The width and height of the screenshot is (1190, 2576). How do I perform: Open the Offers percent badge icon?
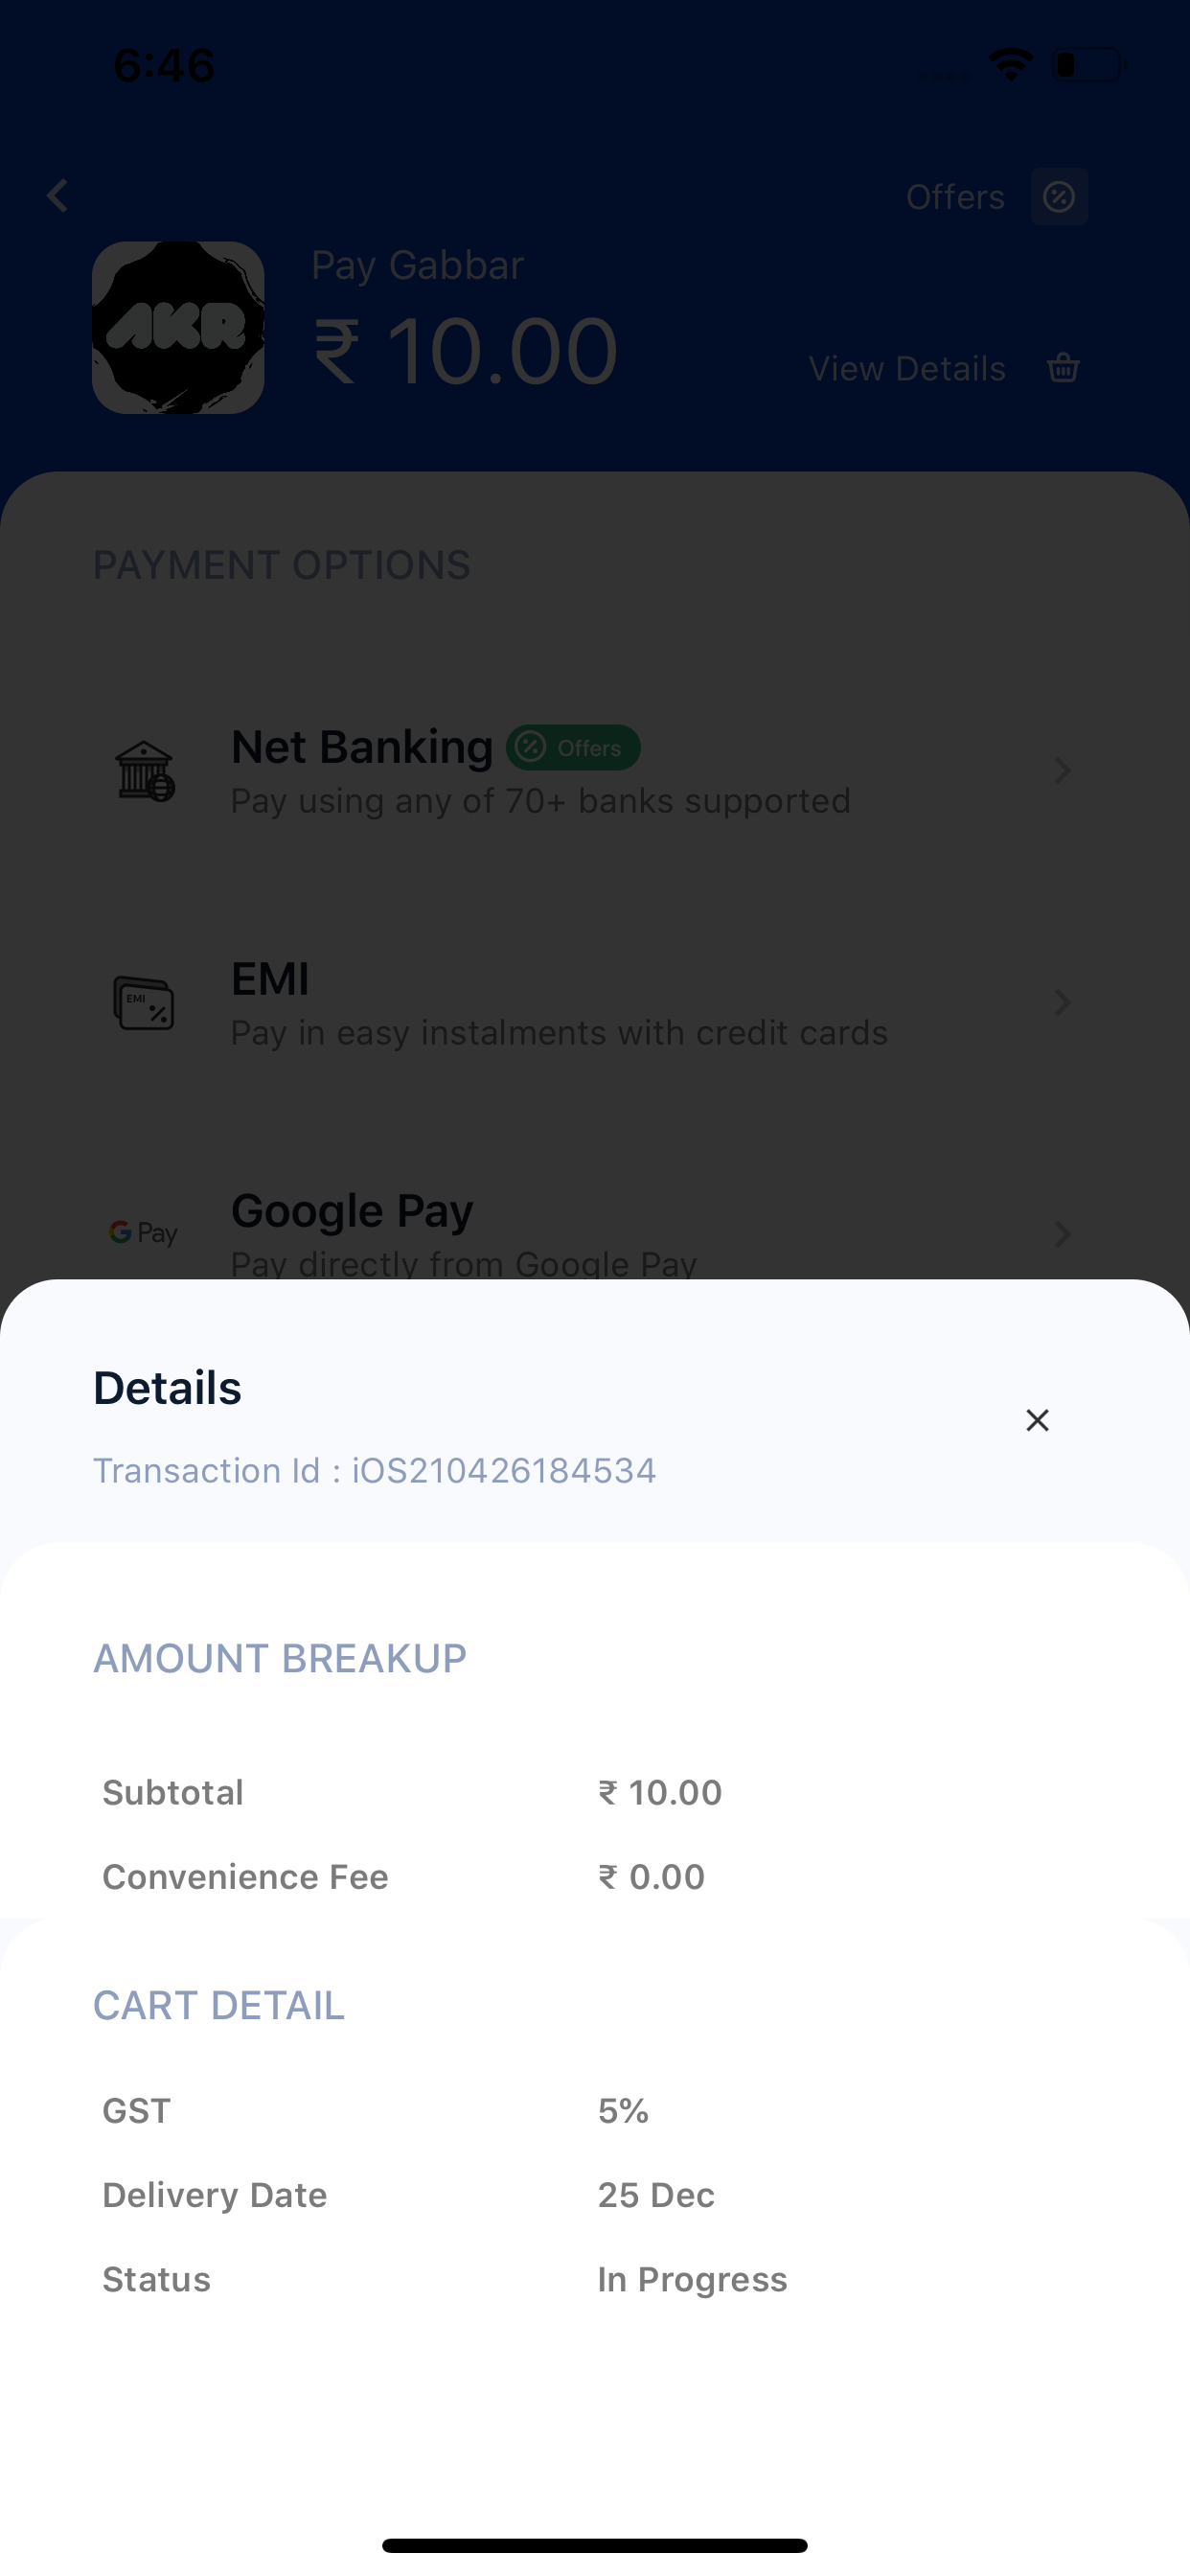(x=1059, y=197)
